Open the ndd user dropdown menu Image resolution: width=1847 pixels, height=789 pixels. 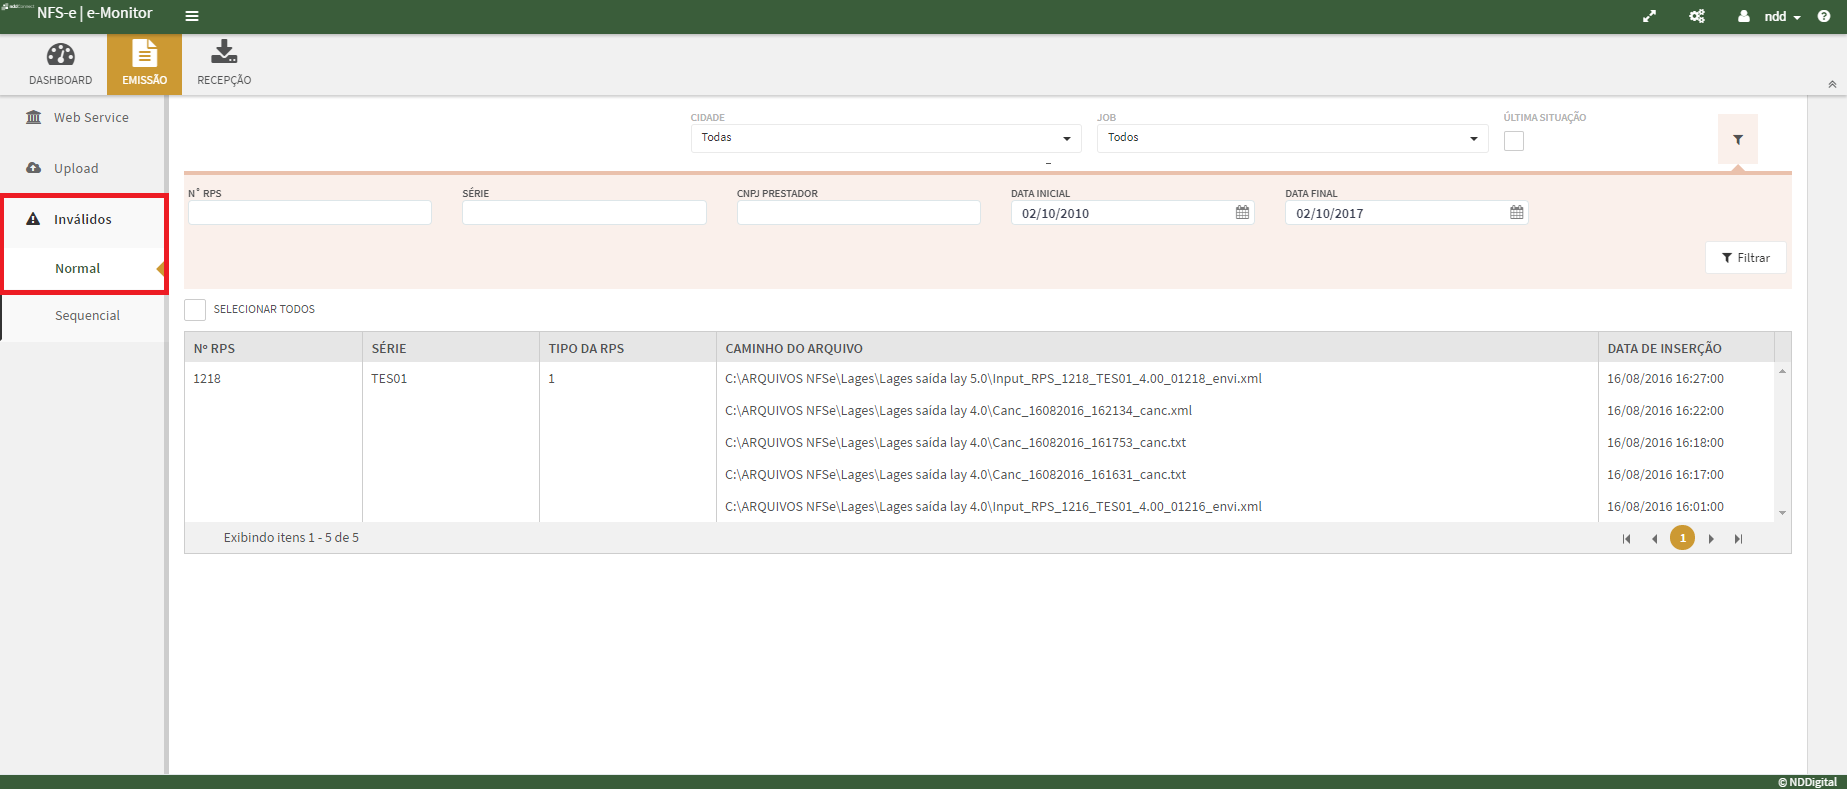click(x=1775, y=17)
